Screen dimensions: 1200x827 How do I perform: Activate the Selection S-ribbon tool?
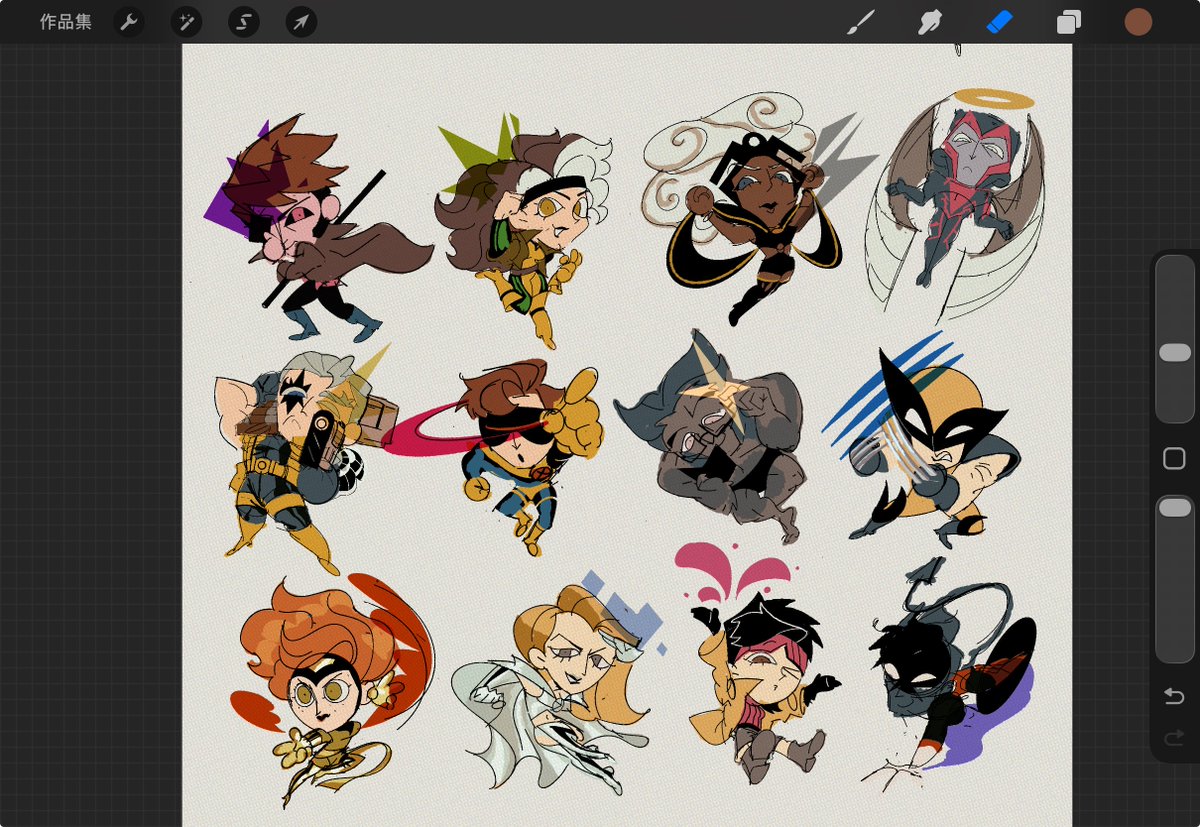pyautogui.click(x=244, y=22)
